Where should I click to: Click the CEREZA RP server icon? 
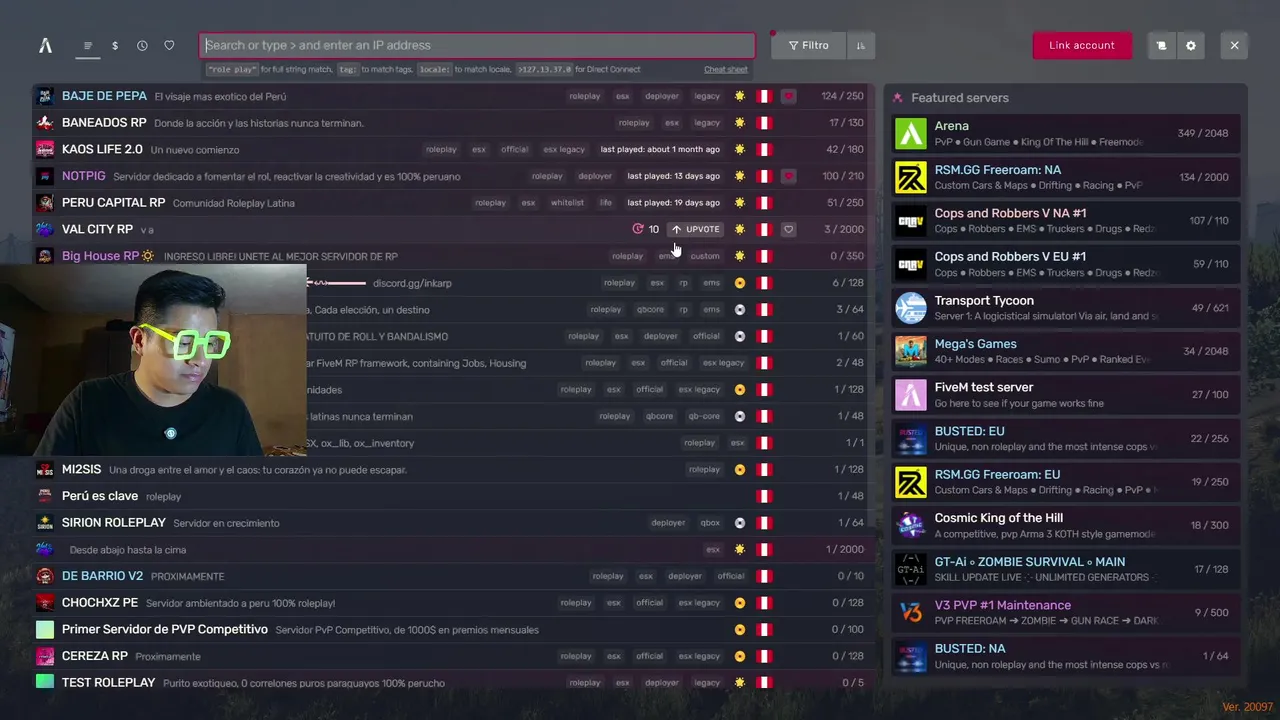[x=45, y=656]
